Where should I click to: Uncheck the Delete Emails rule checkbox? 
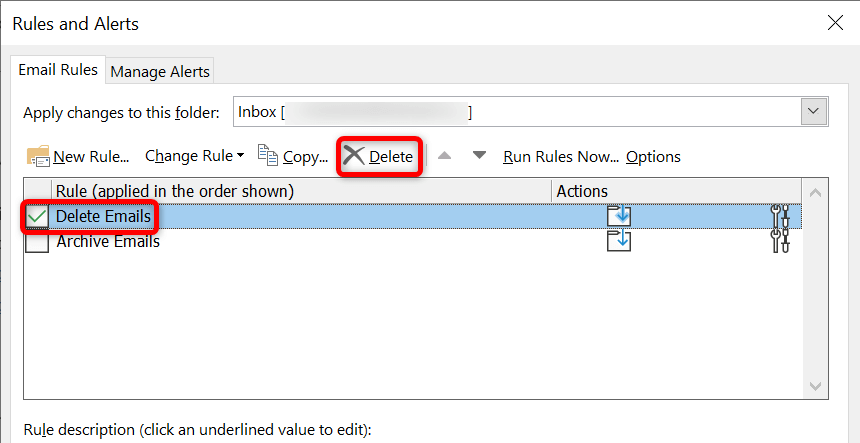click(37, 216)
